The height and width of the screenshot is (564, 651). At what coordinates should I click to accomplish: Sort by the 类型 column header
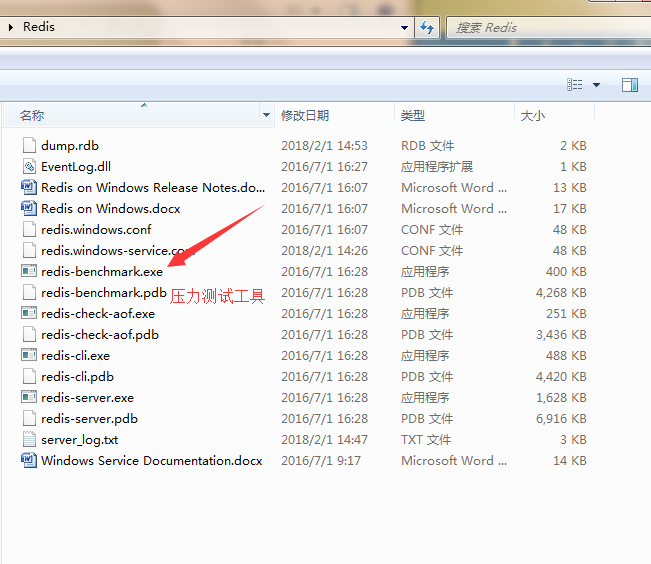pyautogui.click(x=413, y=115)
